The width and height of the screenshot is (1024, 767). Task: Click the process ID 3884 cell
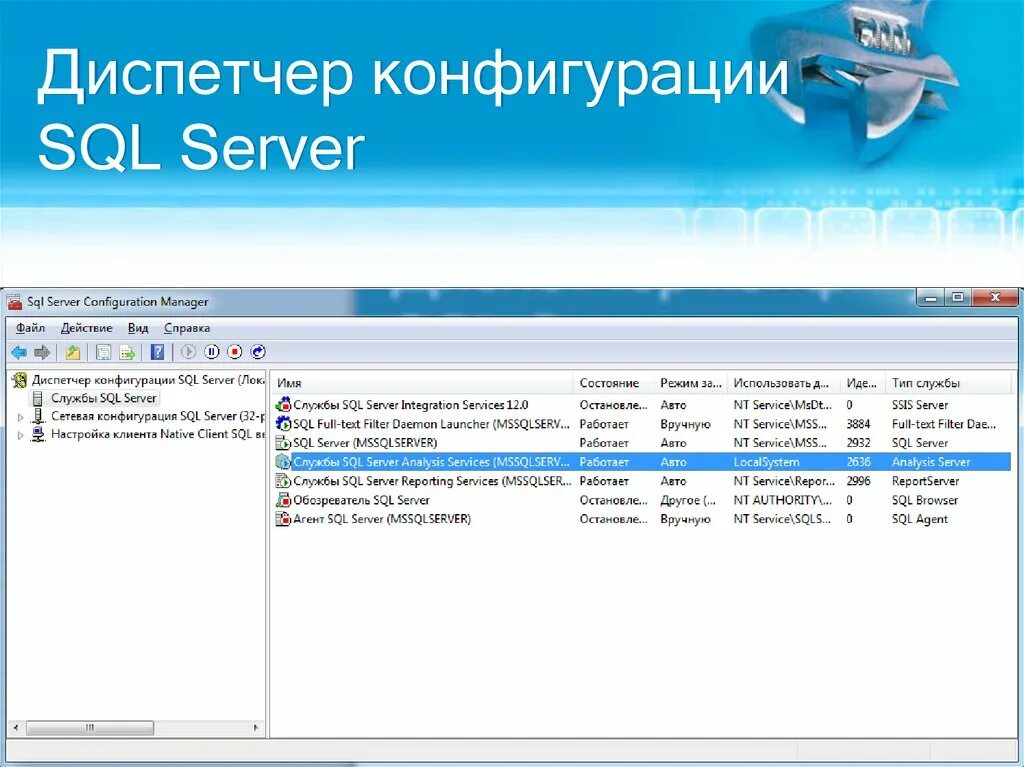[x=858, y=424]
